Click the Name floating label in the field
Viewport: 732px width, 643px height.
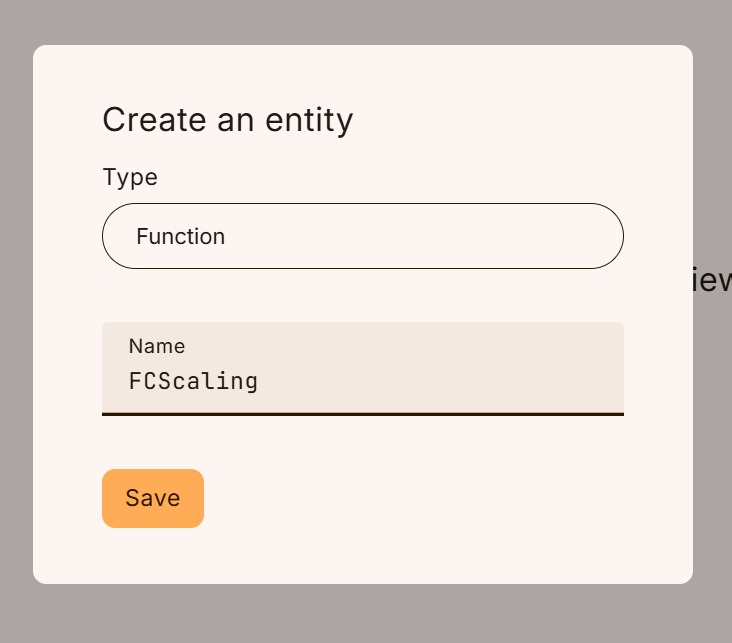(x=157, y=346)
